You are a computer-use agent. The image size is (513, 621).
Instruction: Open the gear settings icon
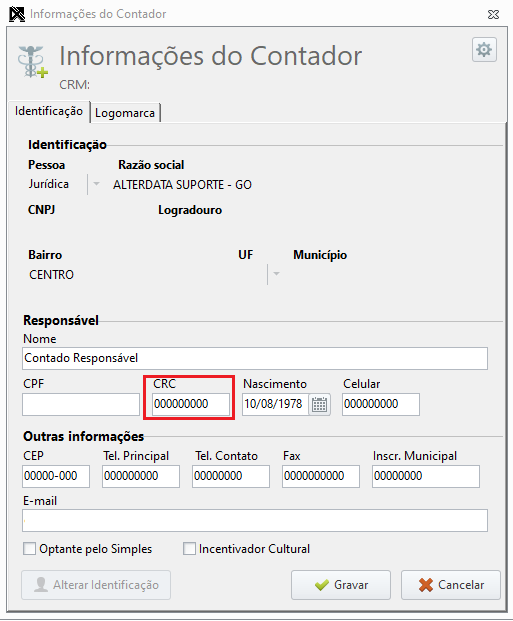tap(484, 50)
